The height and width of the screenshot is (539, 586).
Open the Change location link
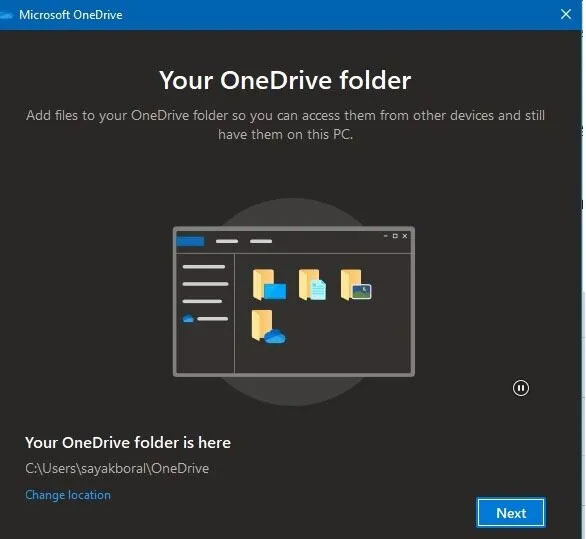68,495
